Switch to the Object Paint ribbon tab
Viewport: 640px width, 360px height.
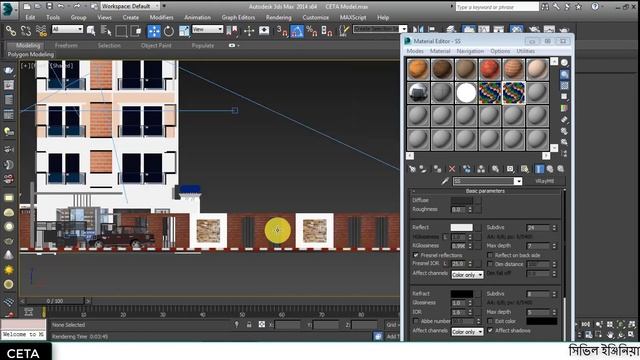(x=156, y=45)
